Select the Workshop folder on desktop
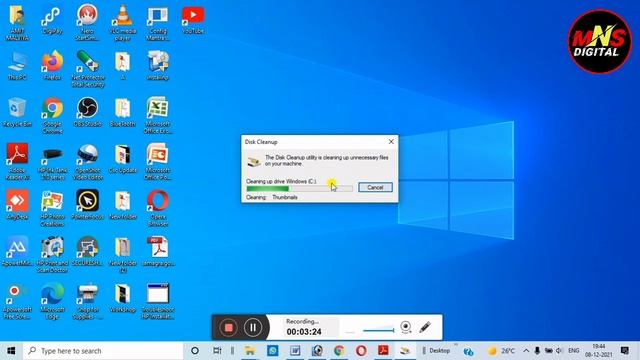Viewport: 640px width, 360px height. pos(122,298)
